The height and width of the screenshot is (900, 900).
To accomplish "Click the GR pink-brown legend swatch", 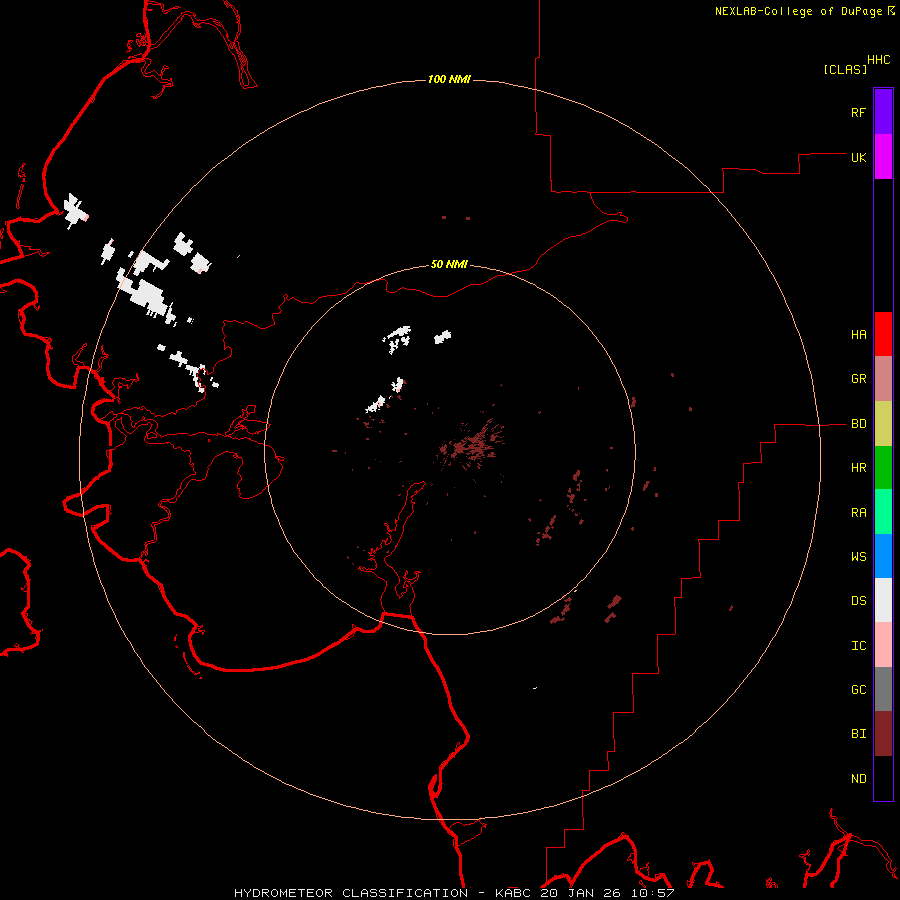I will pyautogui.click(x=883, y=379).
